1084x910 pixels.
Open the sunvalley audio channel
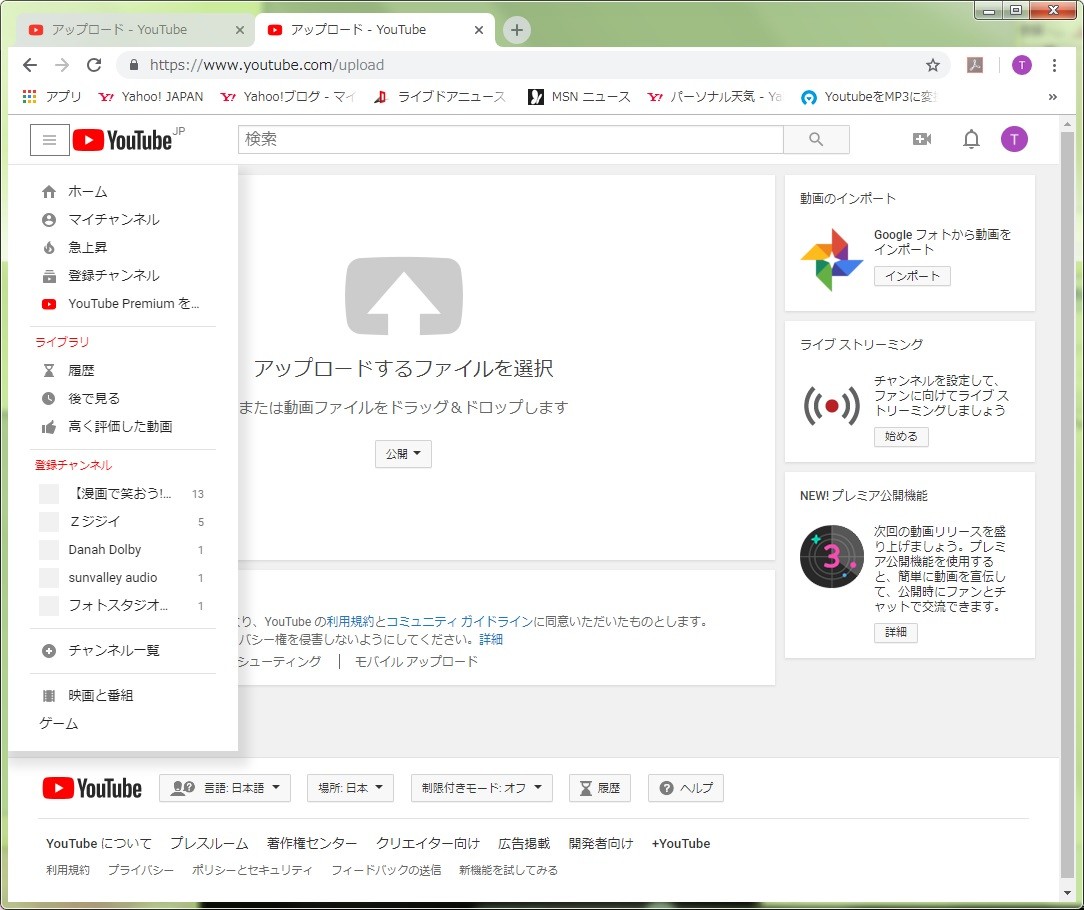123,577
